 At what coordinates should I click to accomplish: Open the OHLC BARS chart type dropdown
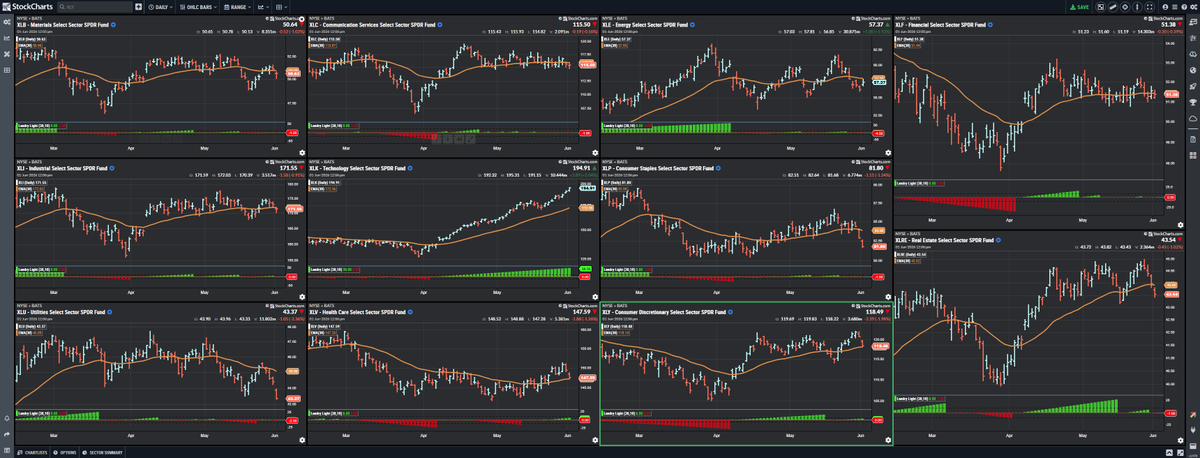click(198, 7)
